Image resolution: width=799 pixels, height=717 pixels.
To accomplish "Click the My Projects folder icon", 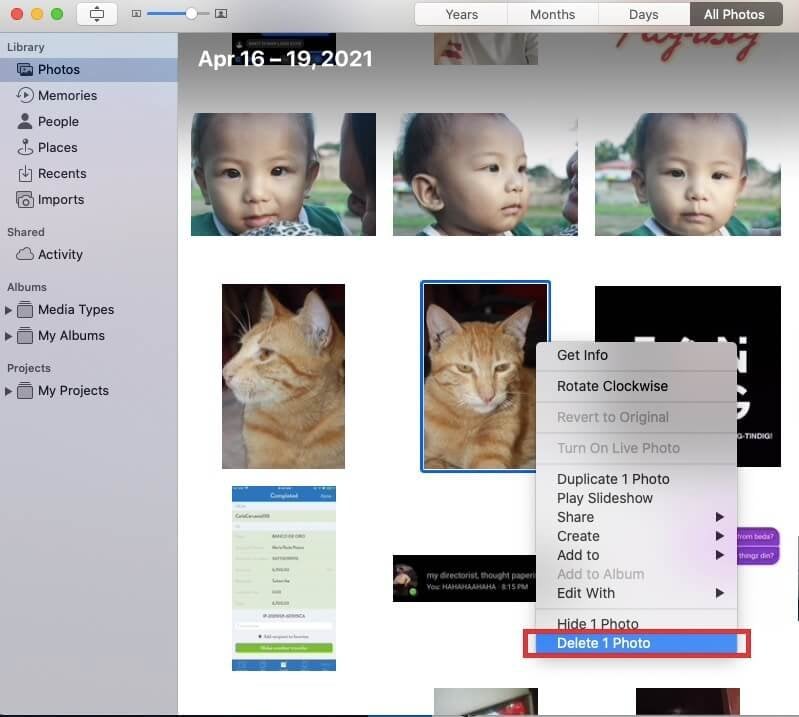I will coord(25,390).
